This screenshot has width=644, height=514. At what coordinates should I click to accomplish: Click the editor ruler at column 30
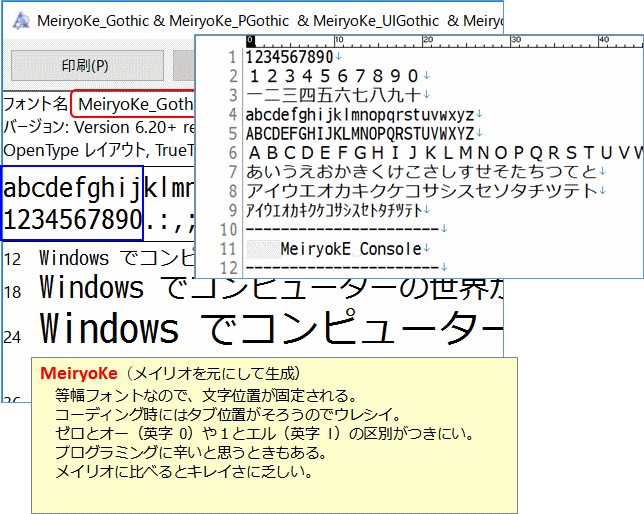tap(515, 40)
